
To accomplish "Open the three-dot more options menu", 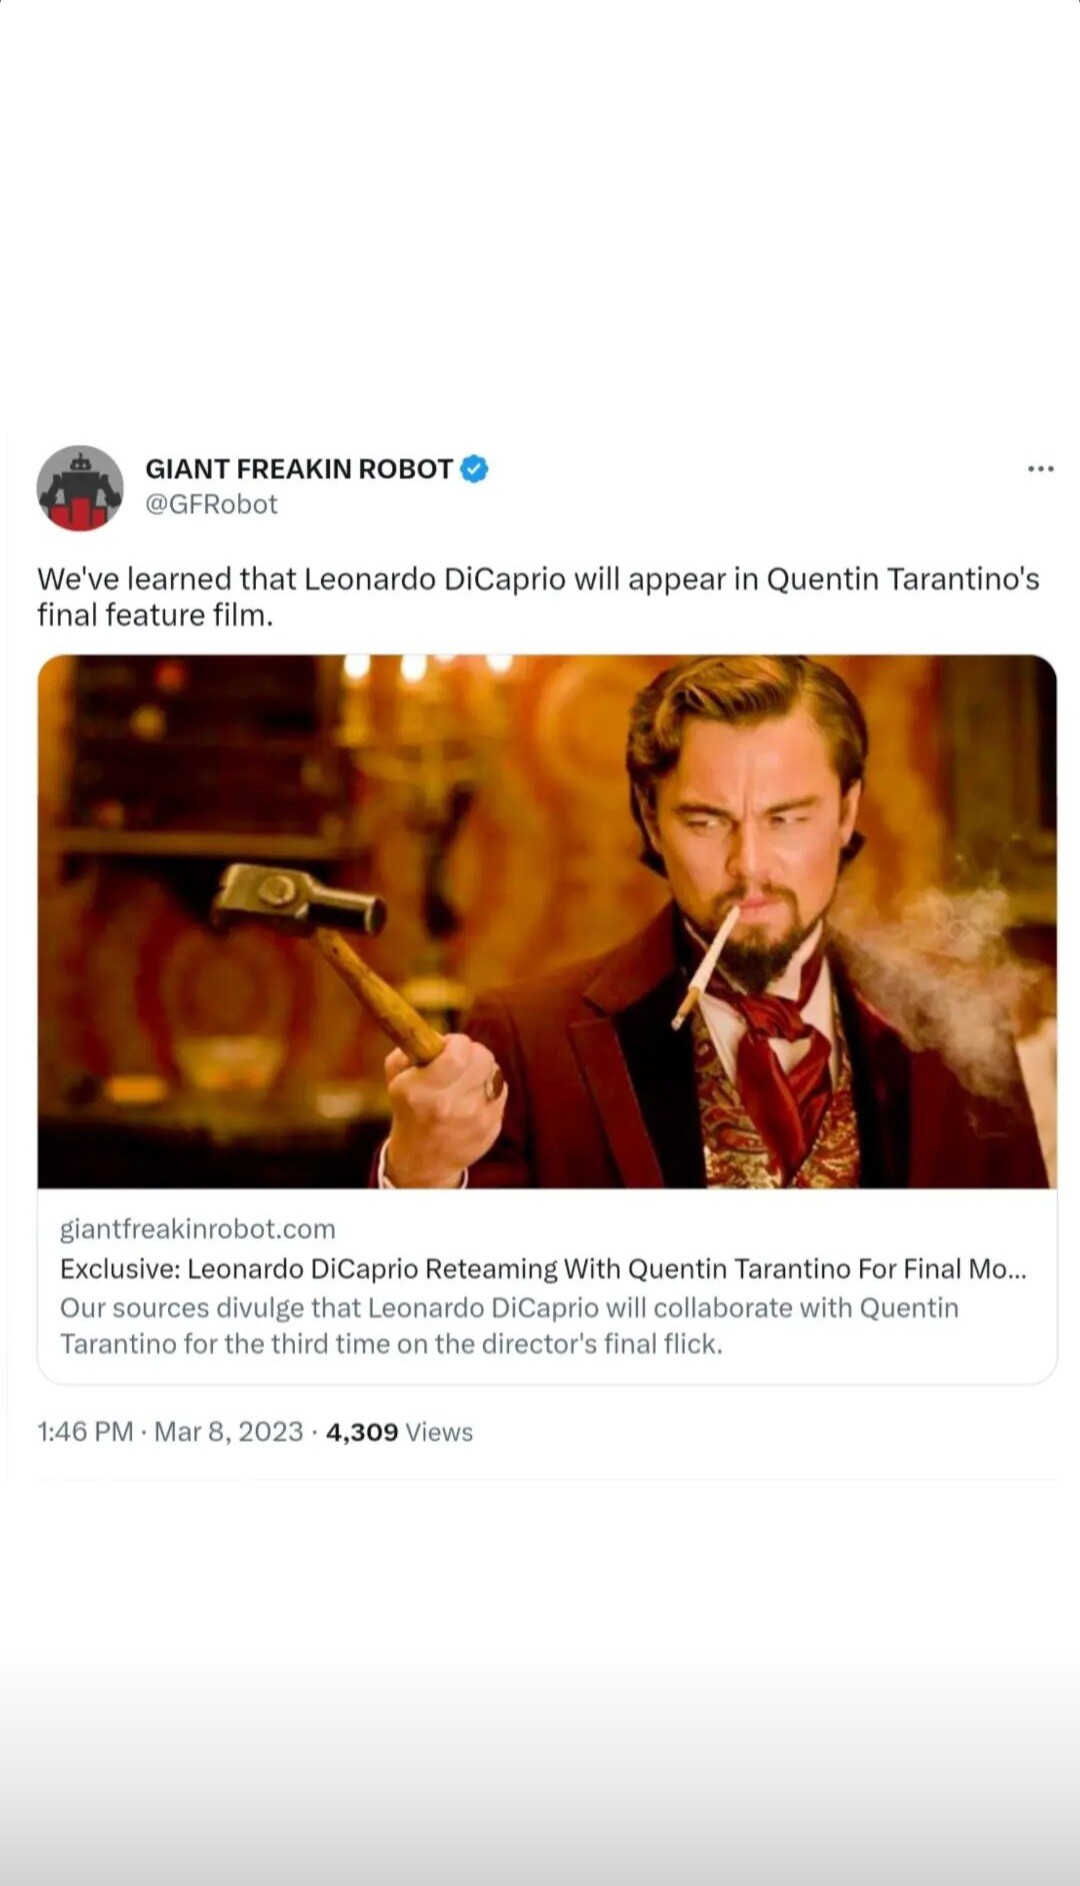I will pyautogui.click(x=1040, y=469).
